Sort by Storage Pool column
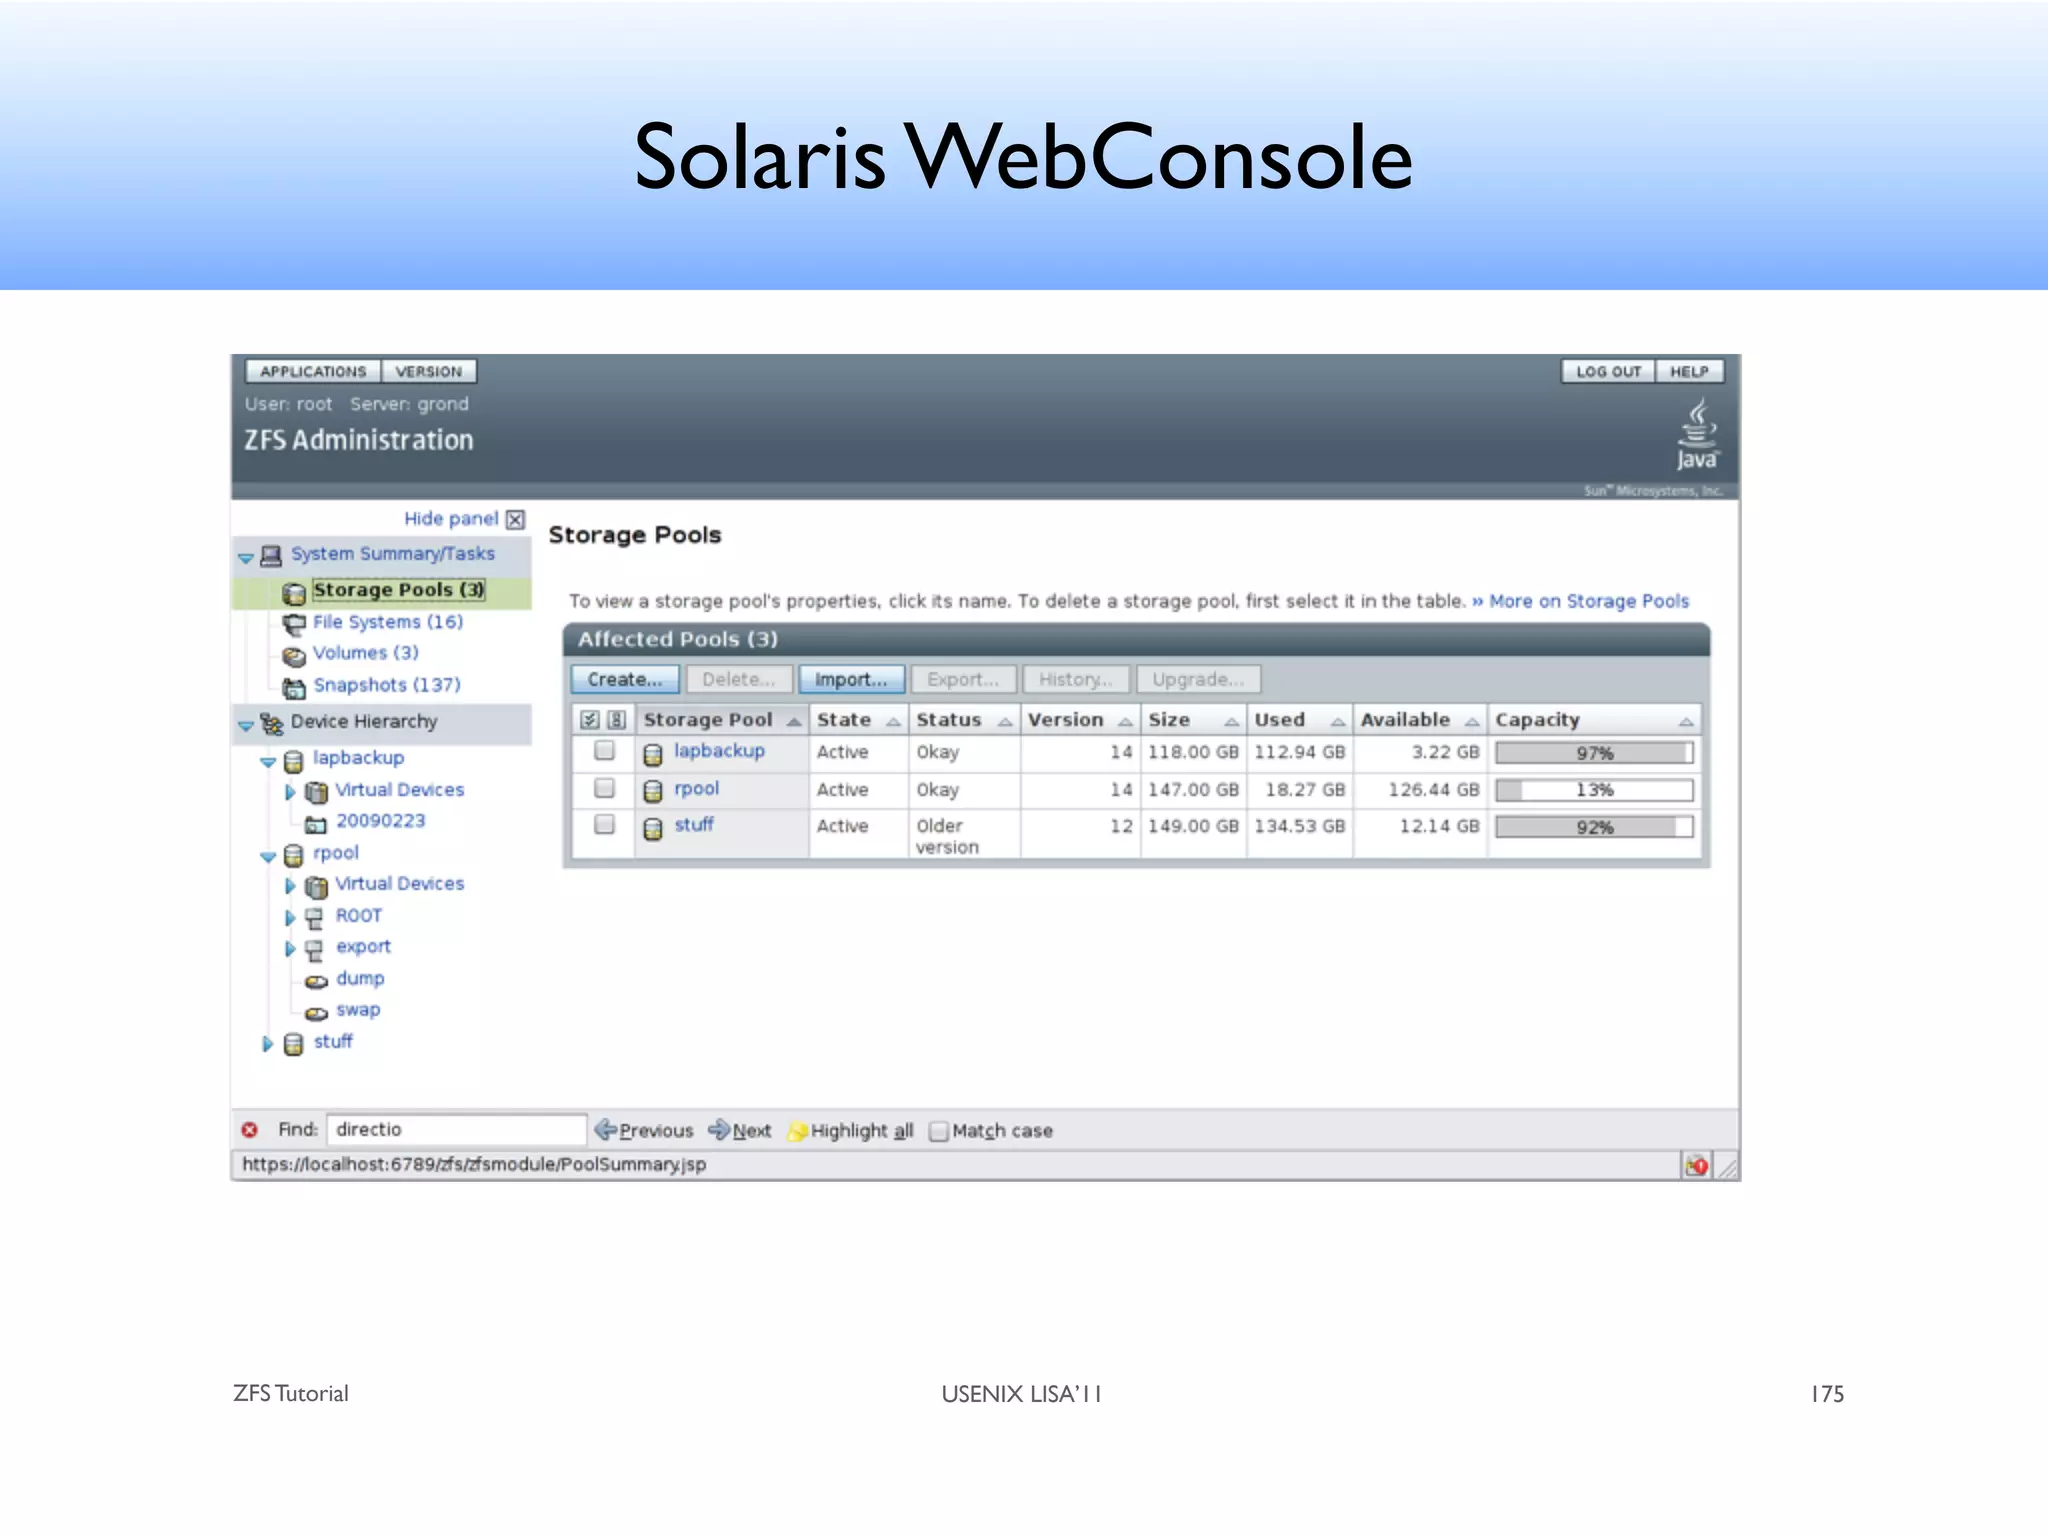Image resolution: width=2048 pixels, height=1536 pixels. click(722, 720)
